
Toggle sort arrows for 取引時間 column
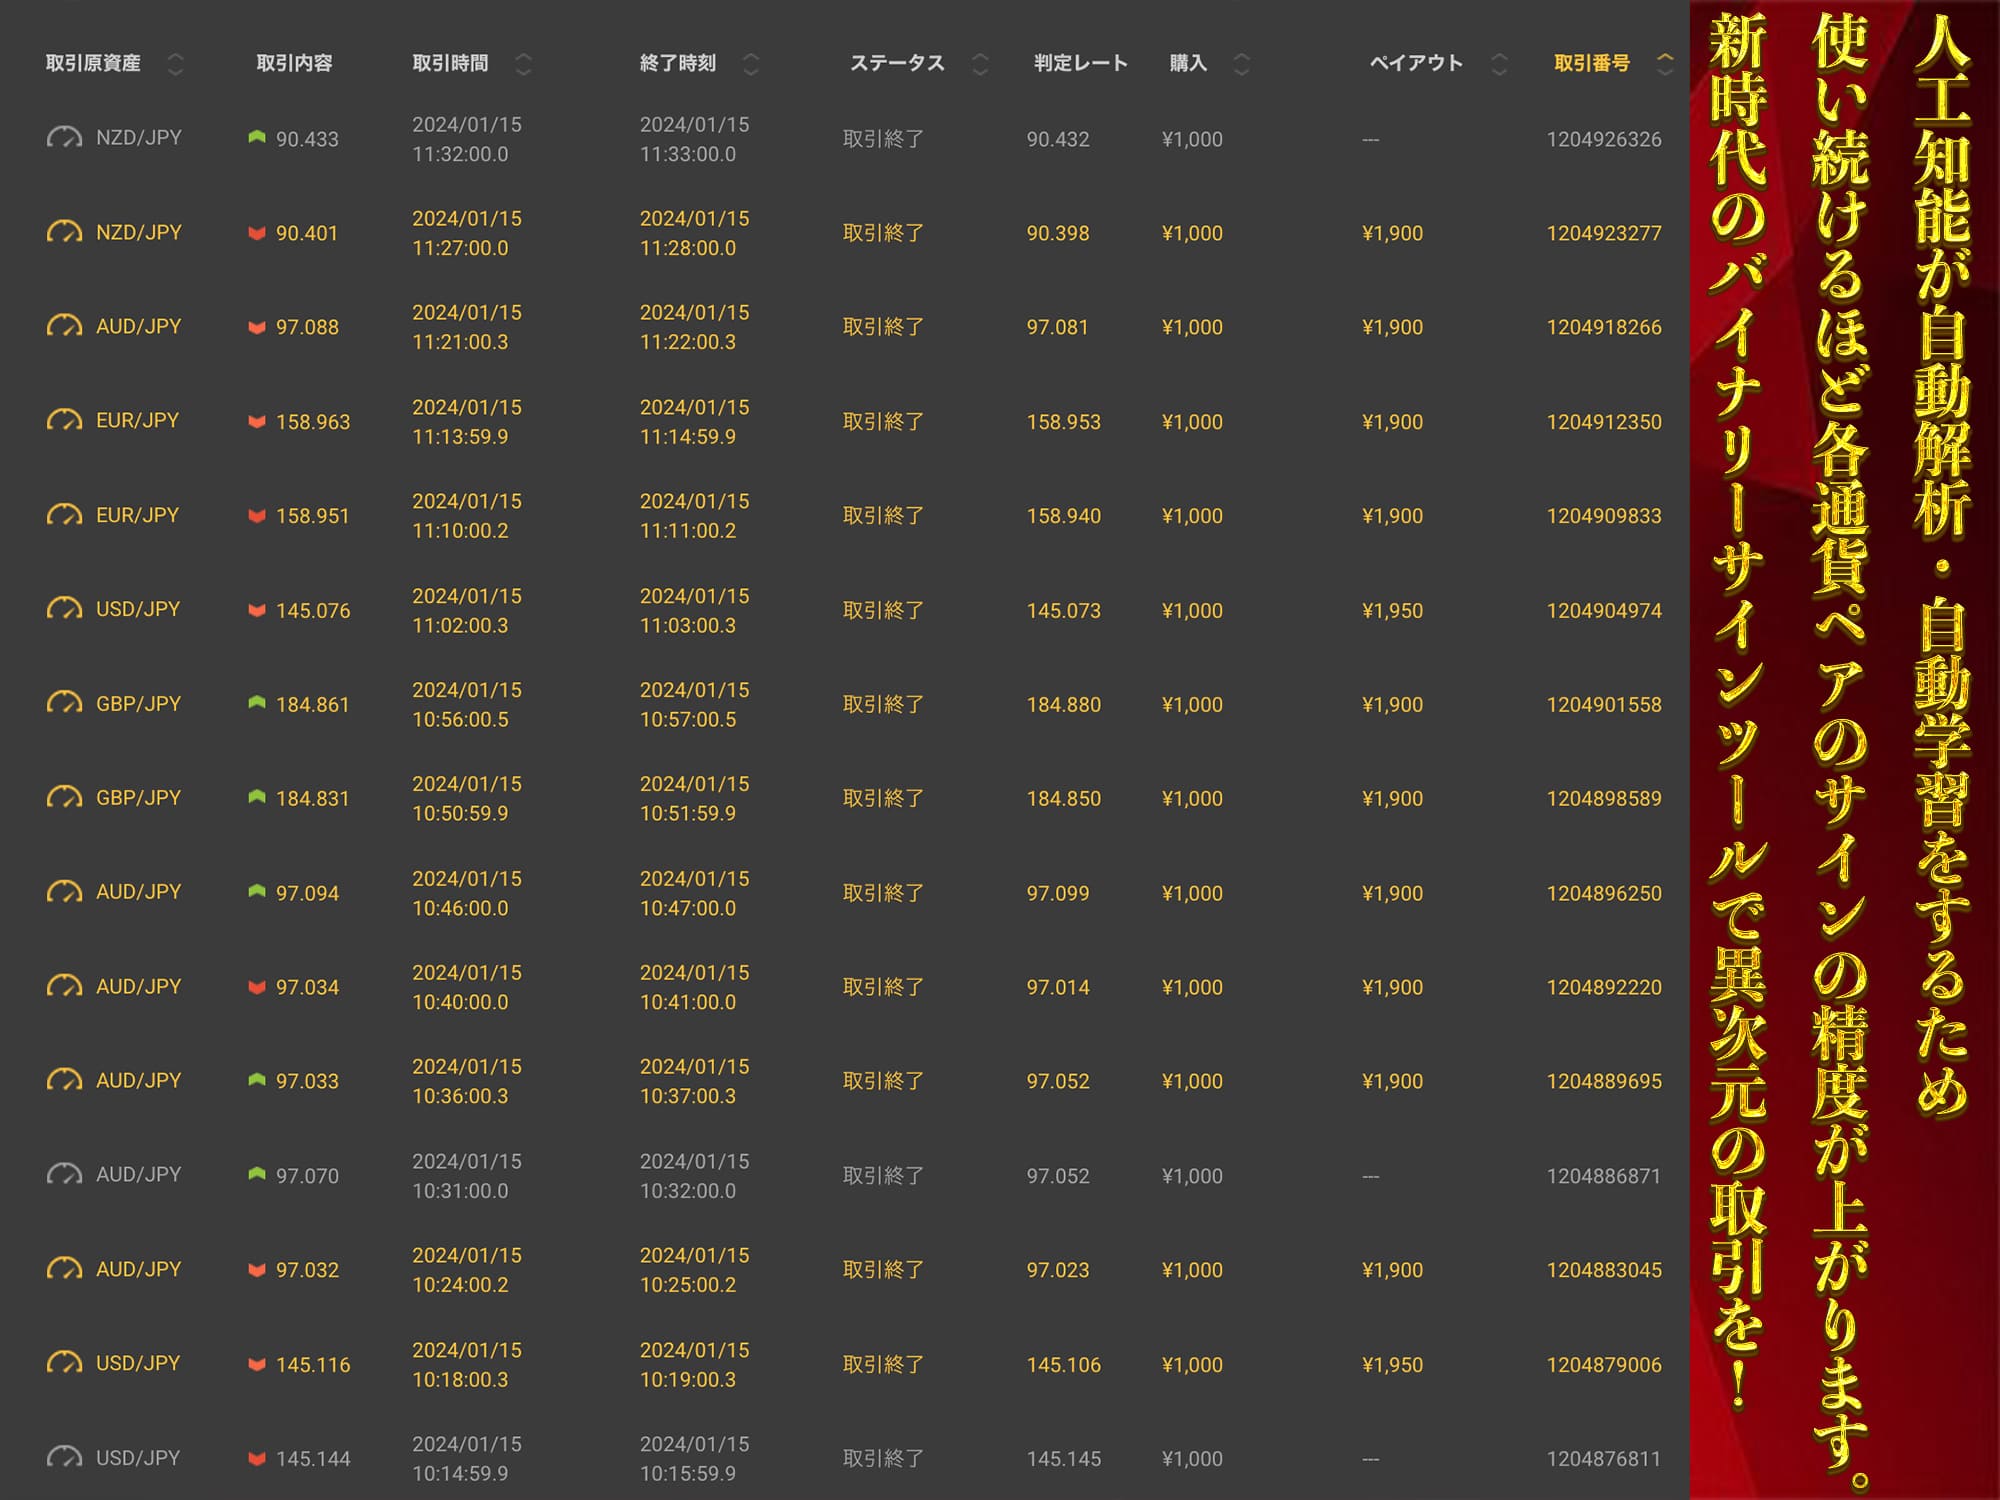click(x=523, y=64)
